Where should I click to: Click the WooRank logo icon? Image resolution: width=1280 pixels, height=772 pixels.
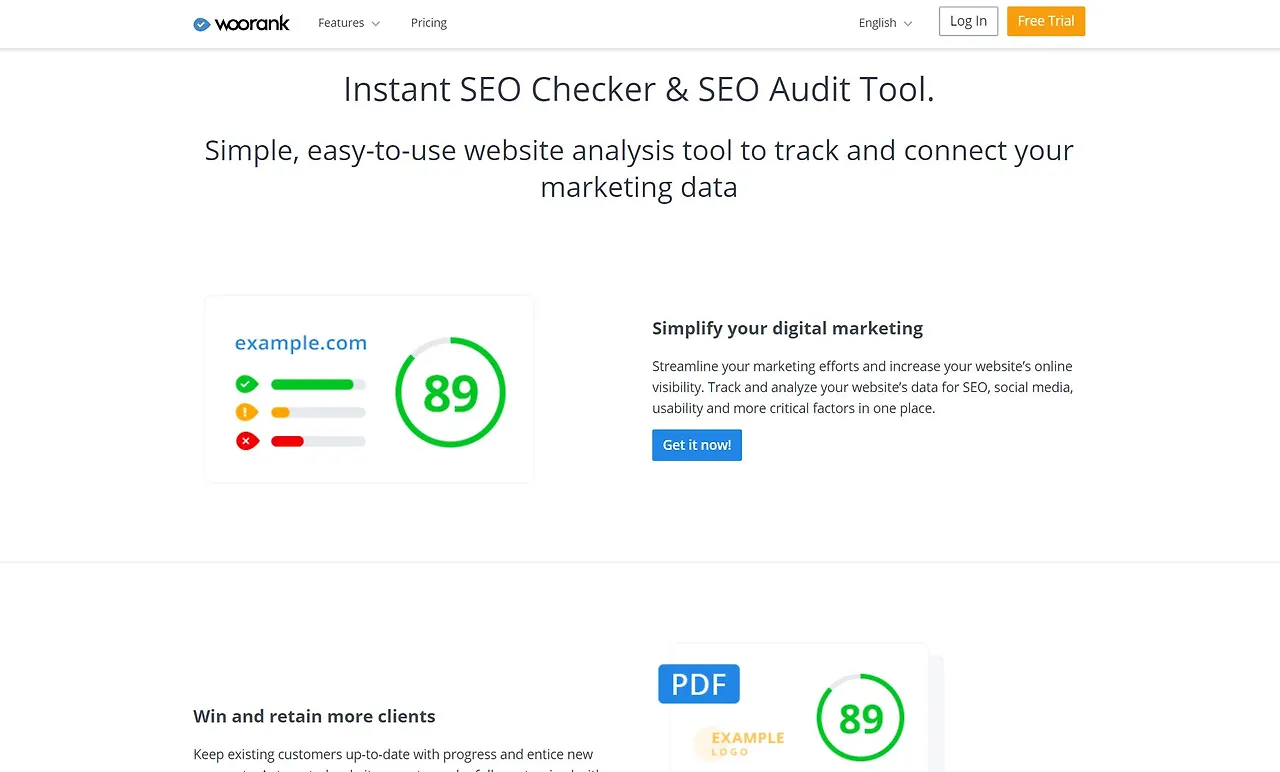pyautogui.click(x=201, y=24)
